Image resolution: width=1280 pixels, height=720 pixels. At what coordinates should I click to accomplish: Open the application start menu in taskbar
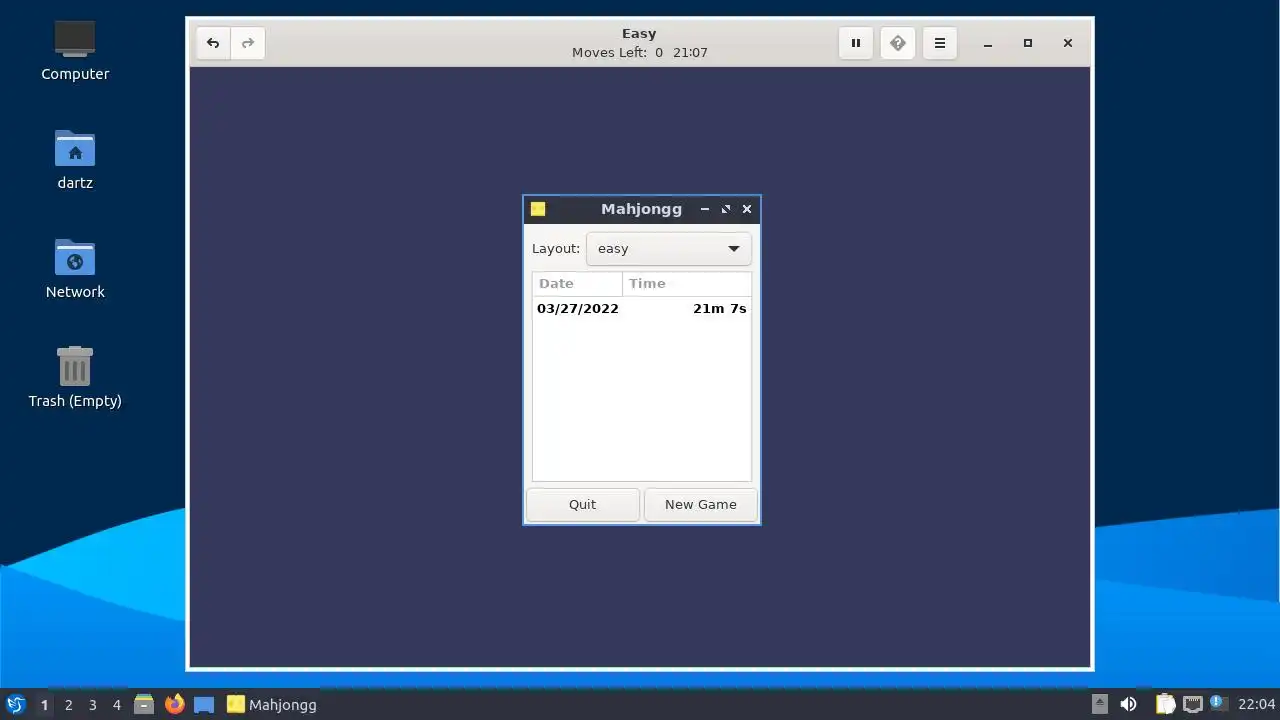pyautogui.click(x=15, y=704)
